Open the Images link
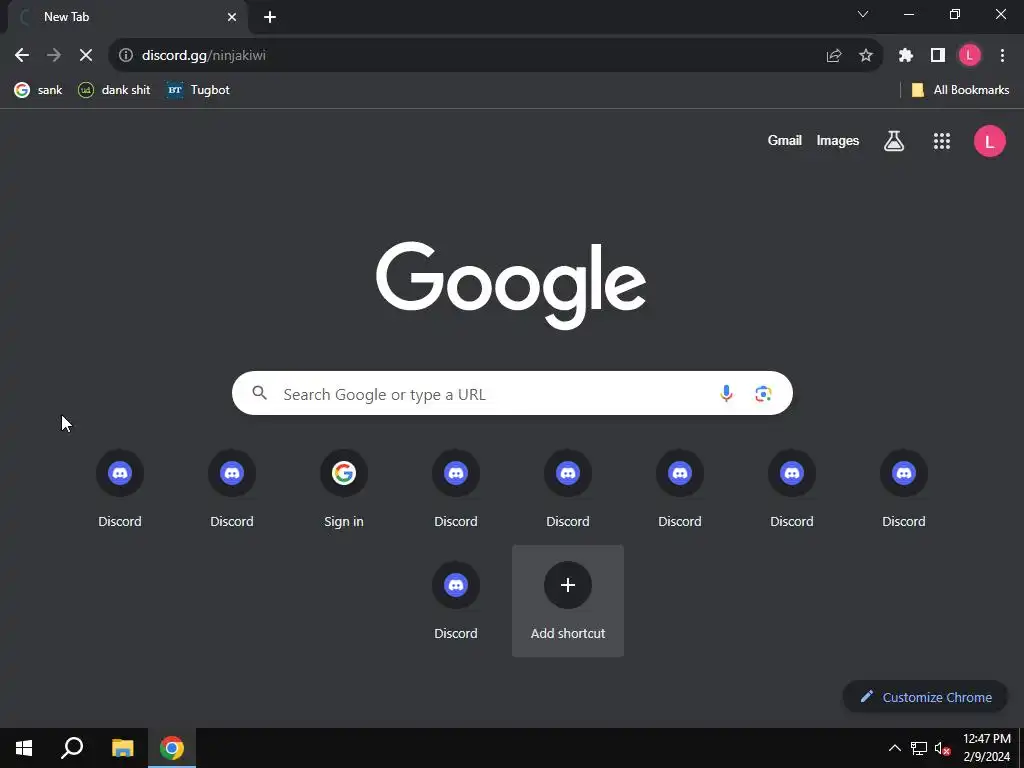1024x768 pixels. (x=838, y=140)
